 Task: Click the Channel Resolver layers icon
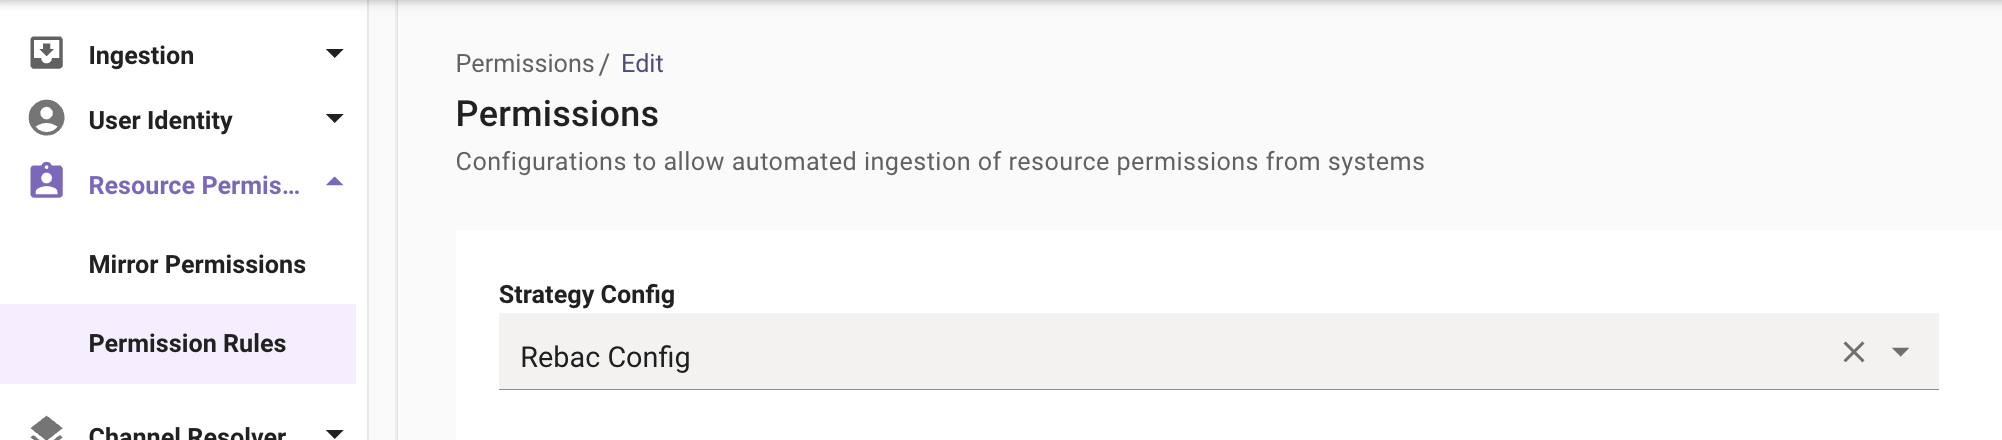(46, 428)
